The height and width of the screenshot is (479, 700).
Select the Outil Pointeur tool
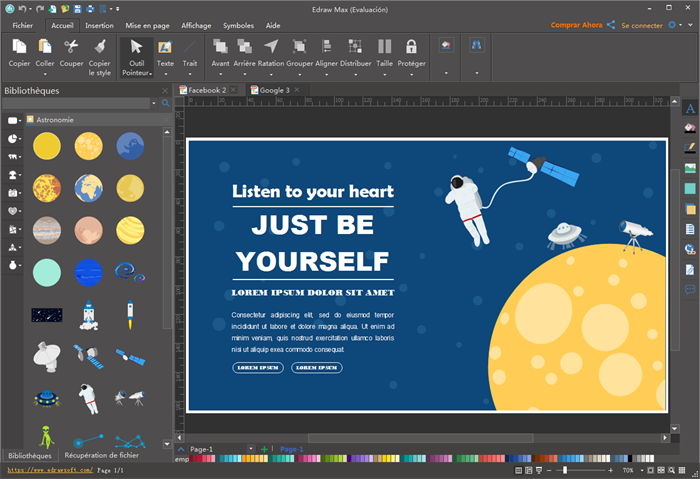pyautogui.click(x=136, y=48)
